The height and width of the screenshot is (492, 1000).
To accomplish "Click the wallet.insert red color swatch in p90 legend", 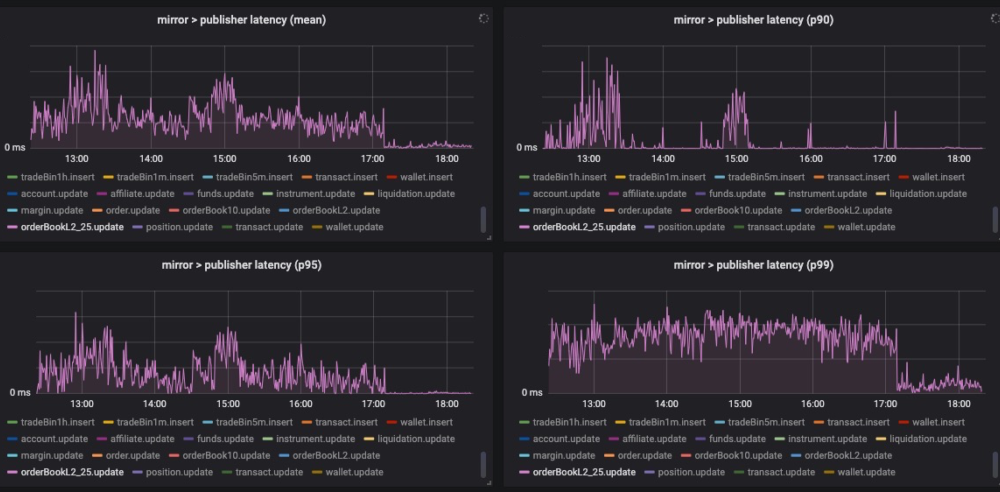I will (x=903, y=177).
